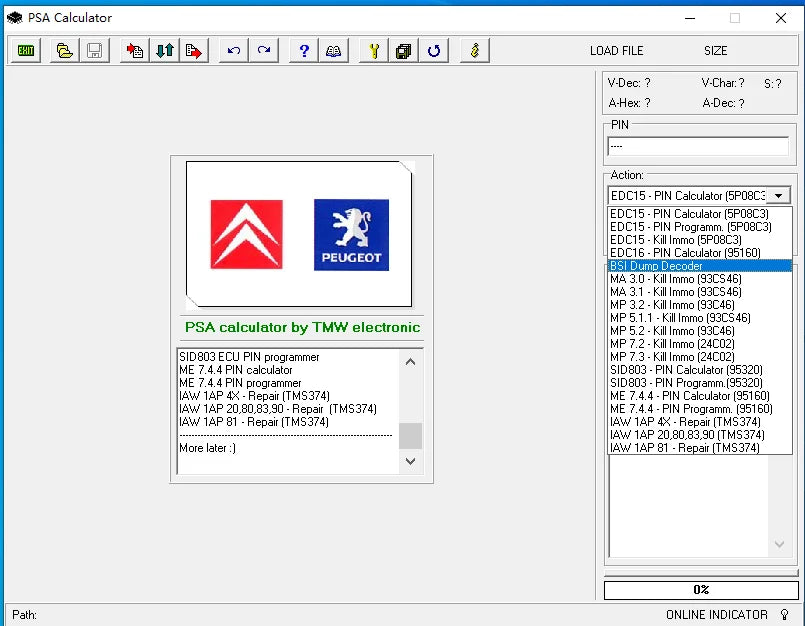Screen dimensions: 805x626
Task: Click the up-down swap arrows icon
Action: click(x=164, y=50)
